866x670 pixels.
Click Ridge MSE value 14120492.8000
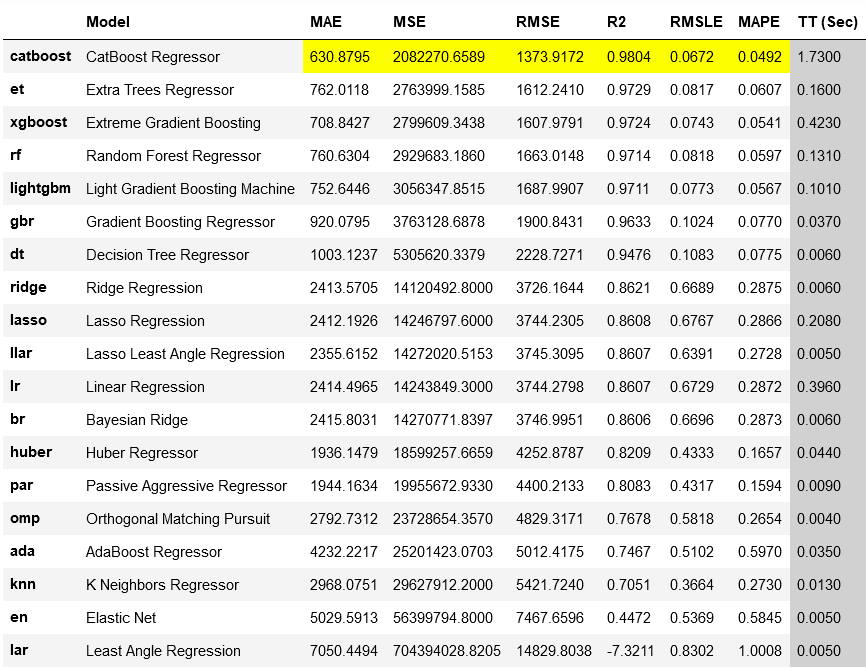443,288
